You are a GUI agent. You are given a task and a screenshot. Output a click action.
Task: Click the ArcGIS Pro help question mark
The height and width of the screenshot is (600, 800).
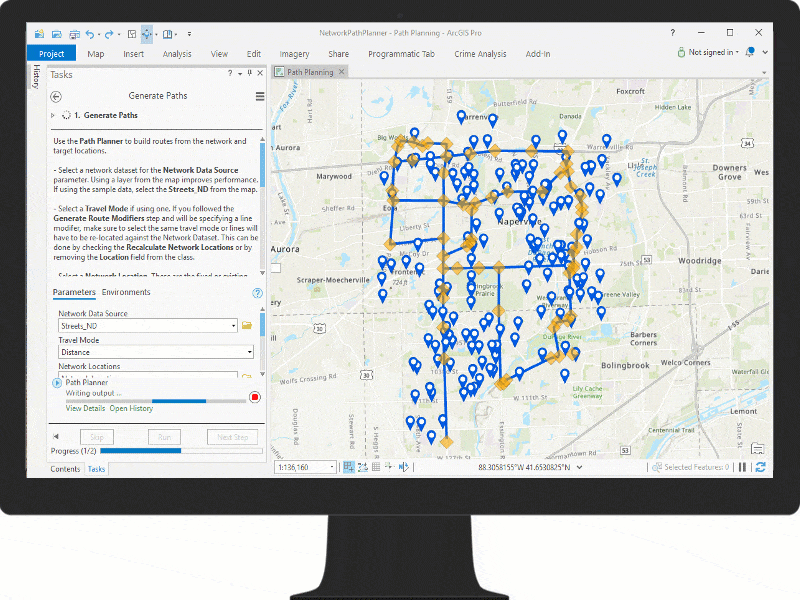pos(672,33)
